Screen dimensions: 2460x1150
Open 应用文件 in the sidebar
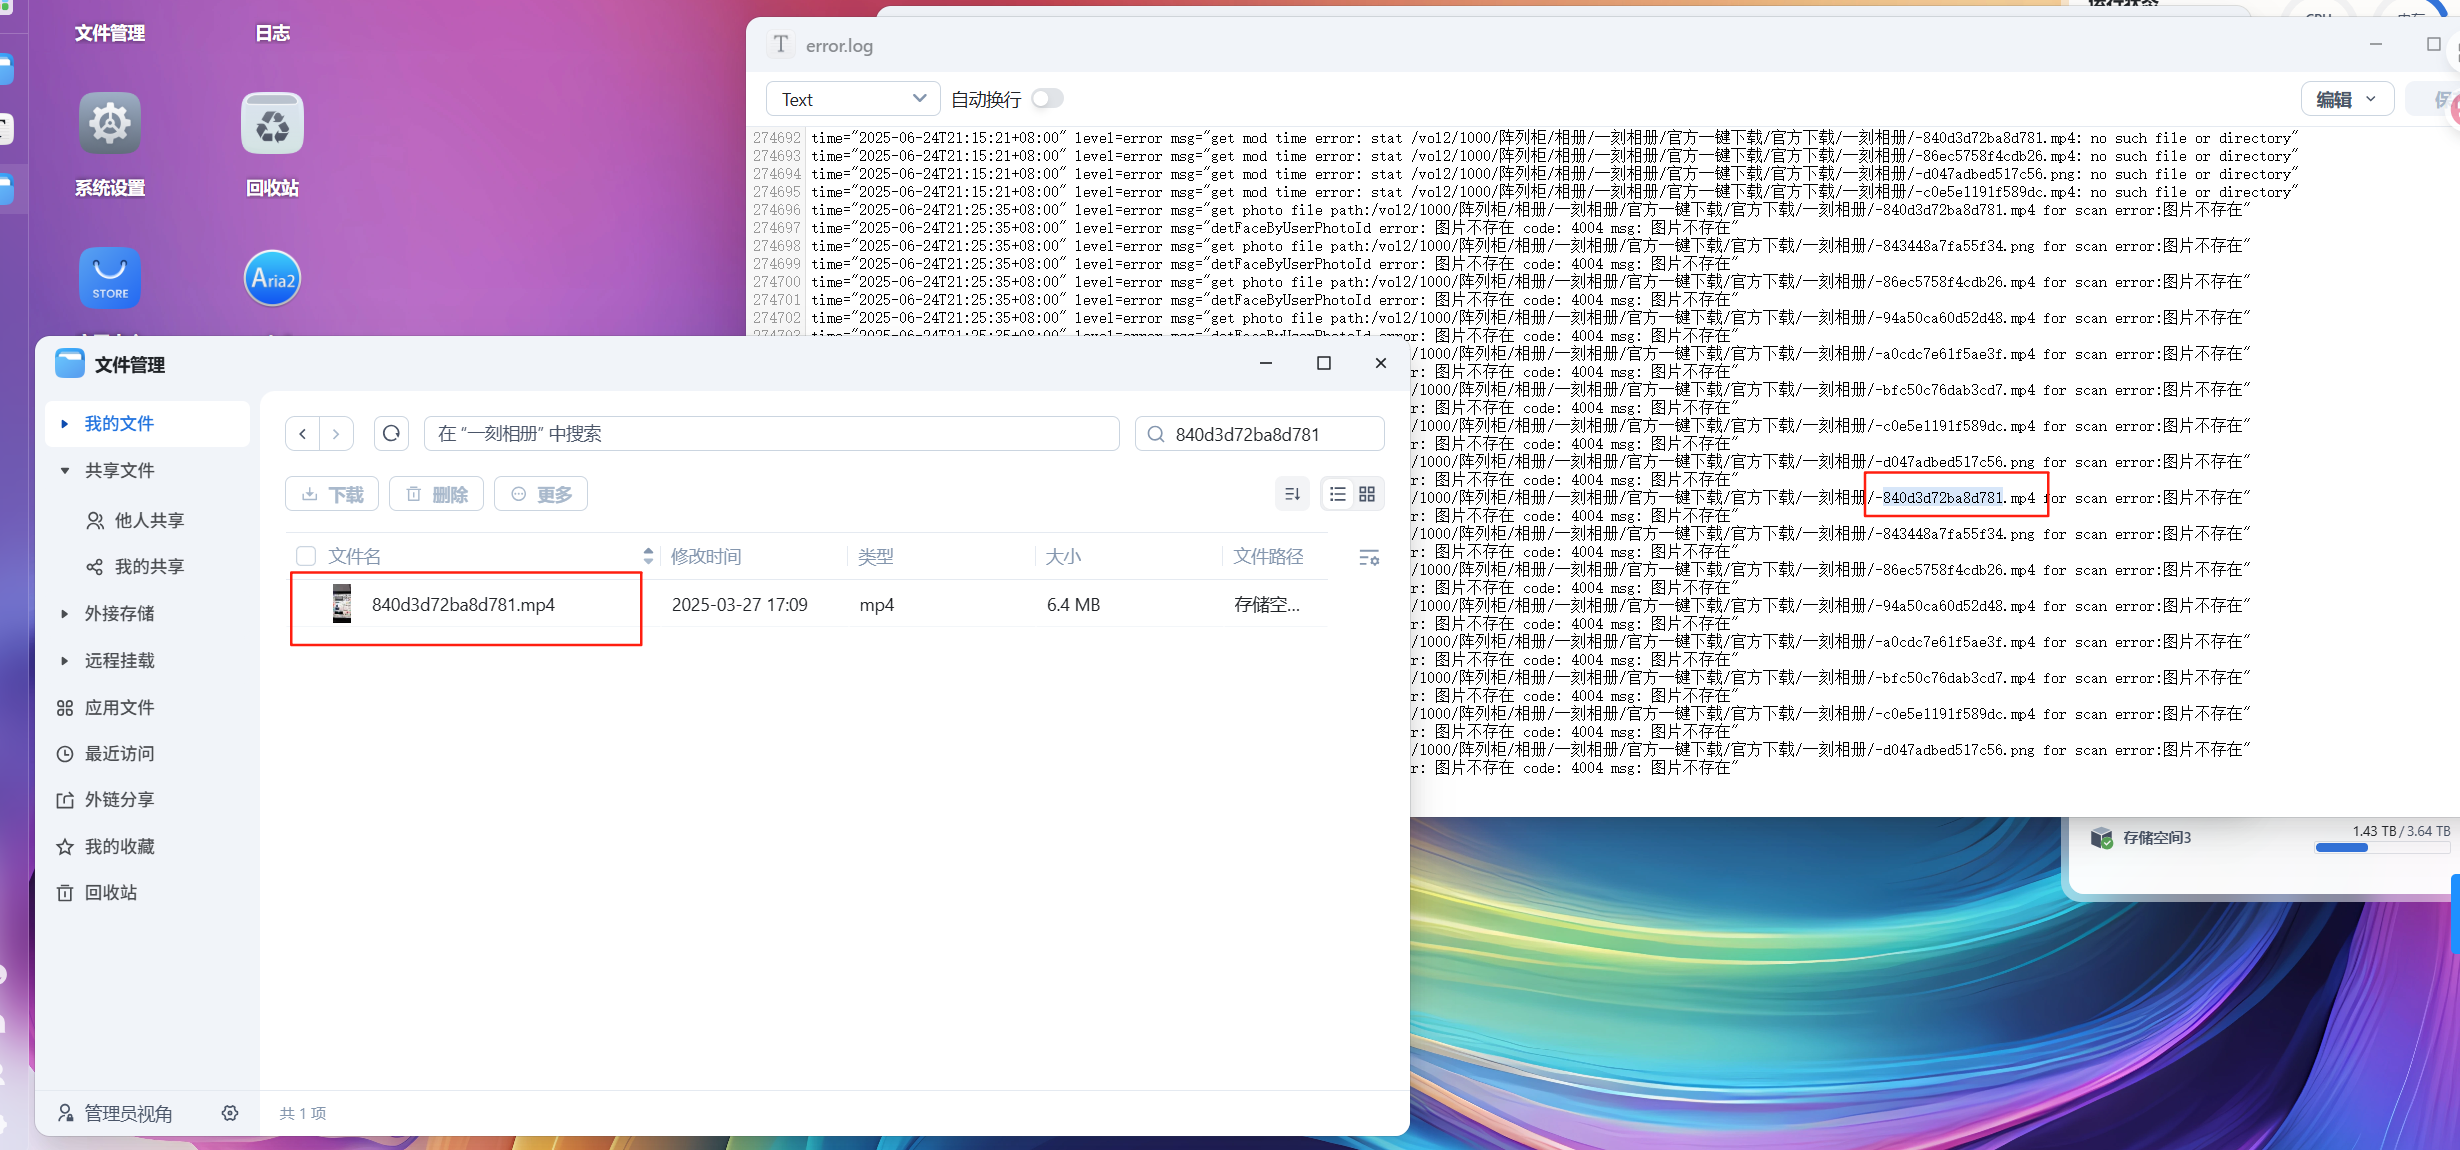click(105, 707)
